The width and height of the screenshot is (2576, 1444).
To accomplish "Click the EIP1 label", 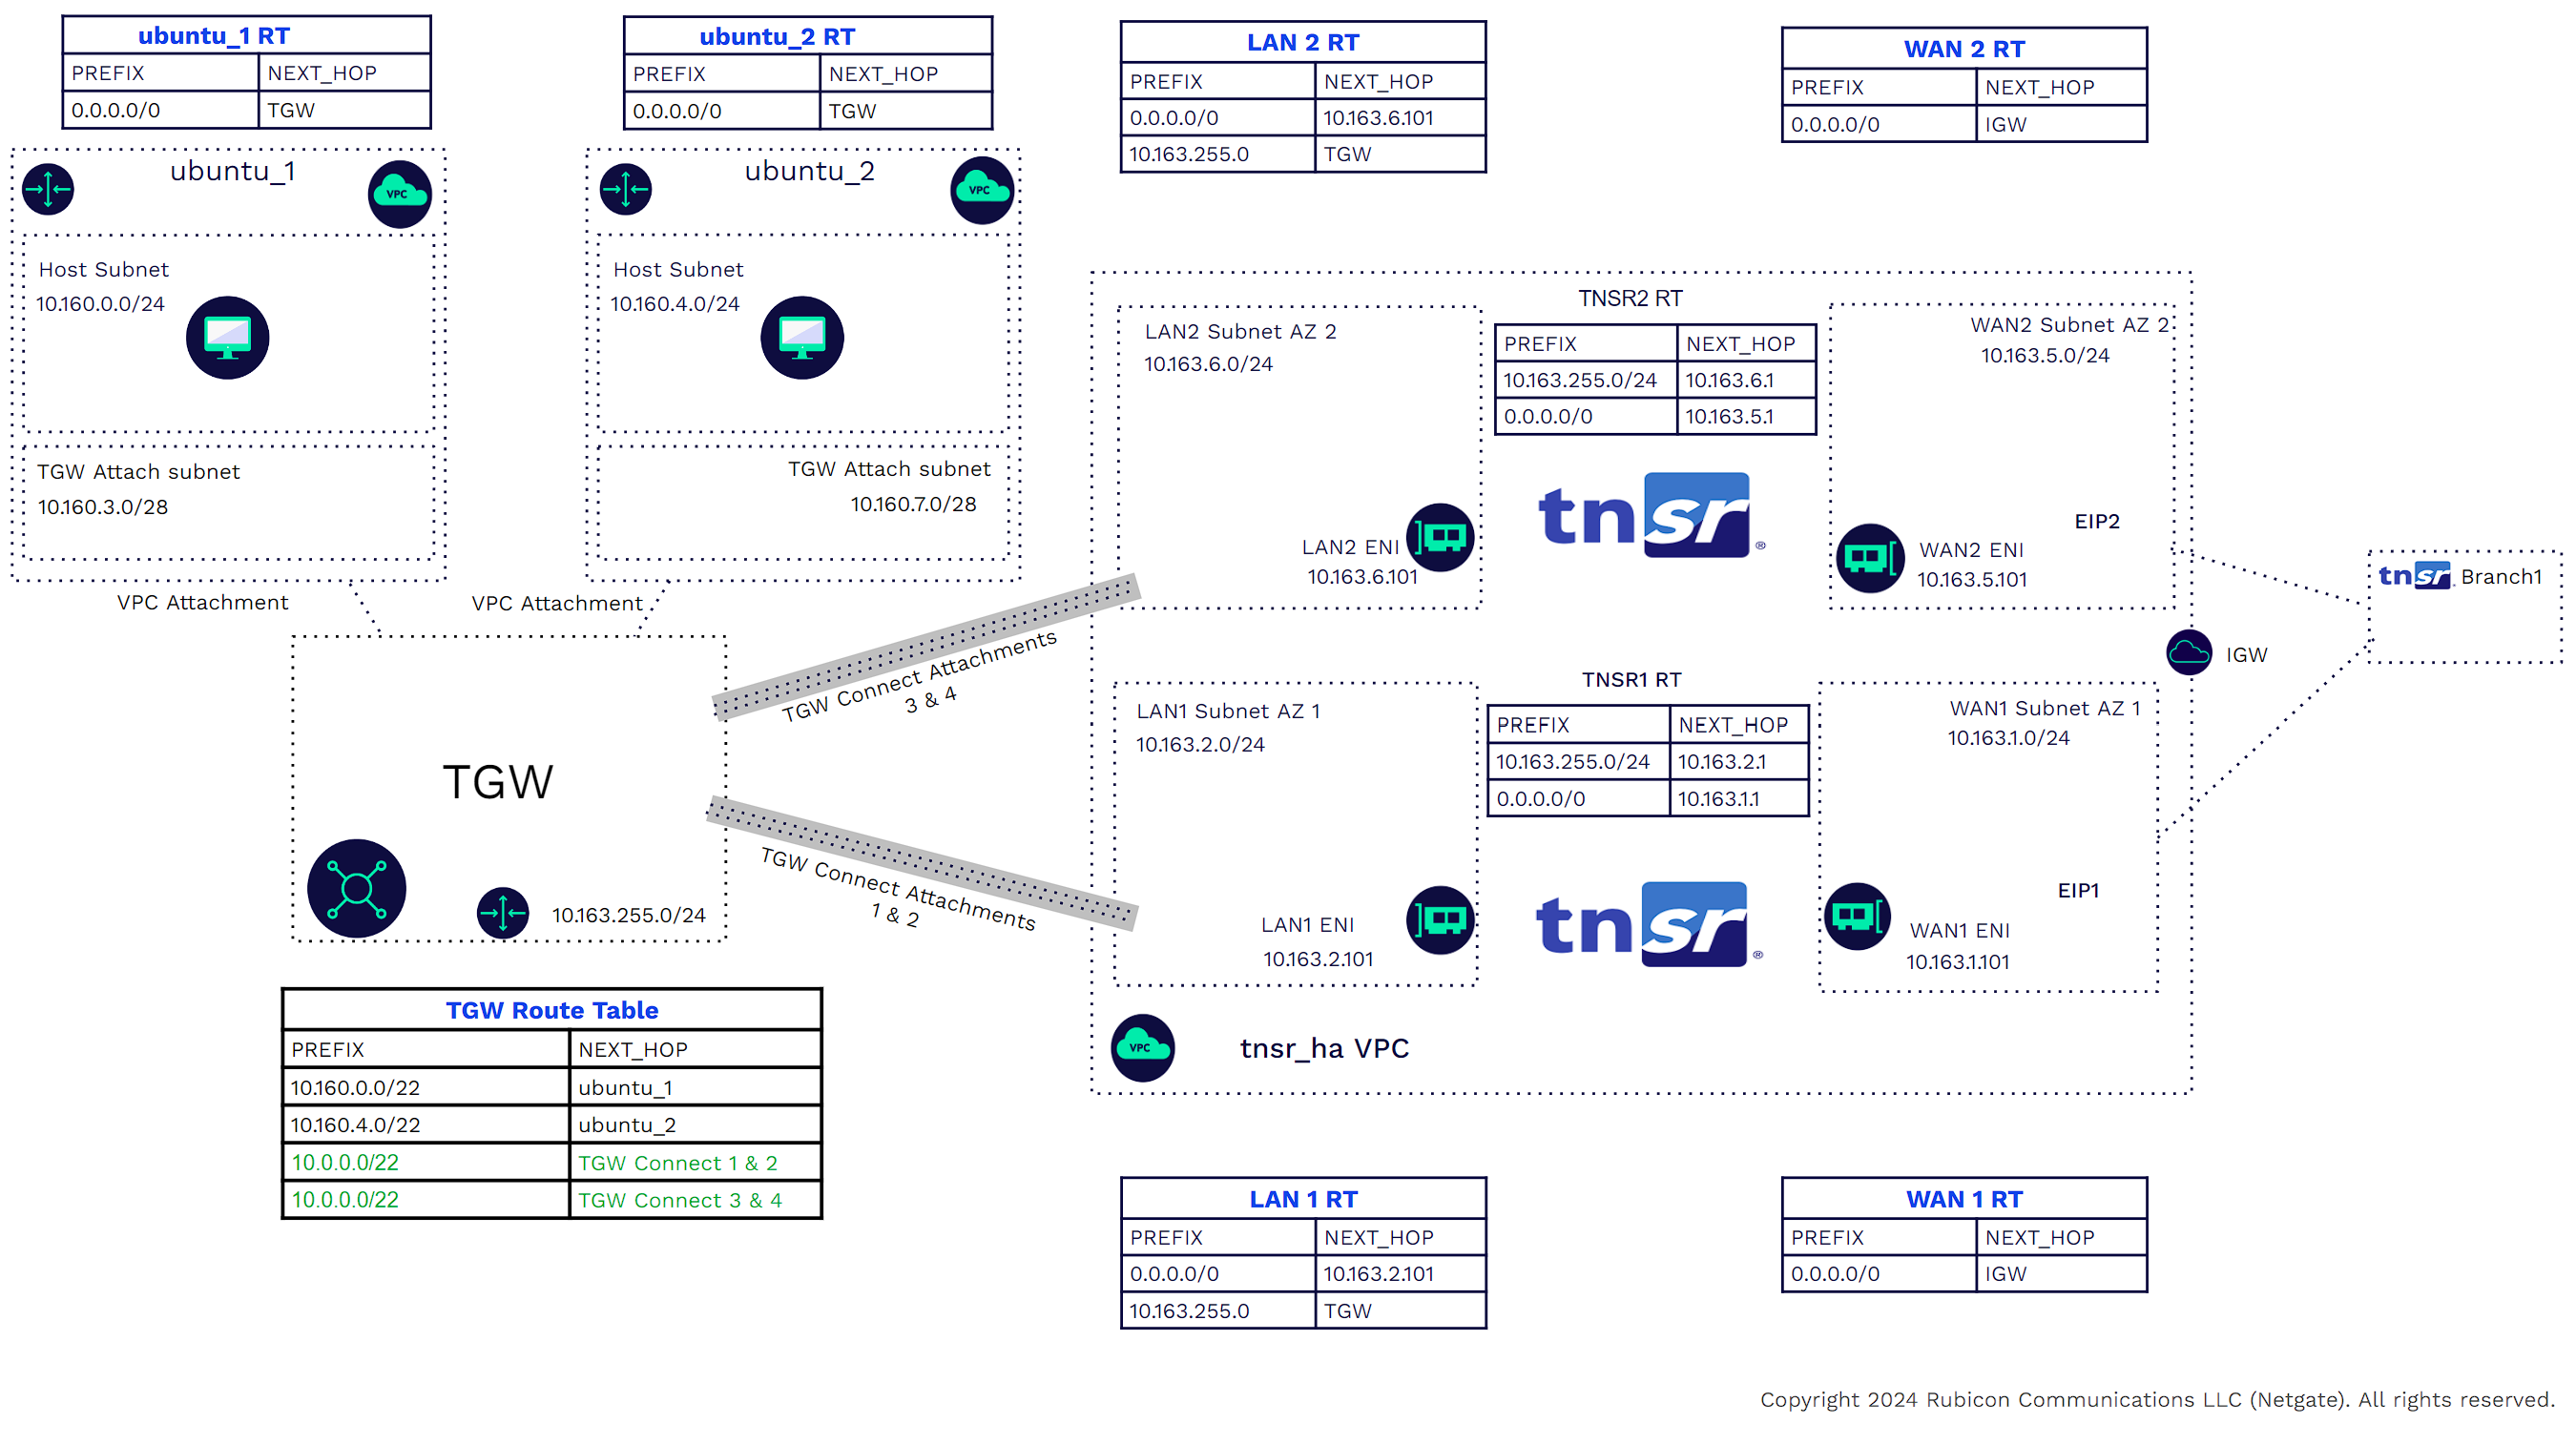I will point(2077,890).
